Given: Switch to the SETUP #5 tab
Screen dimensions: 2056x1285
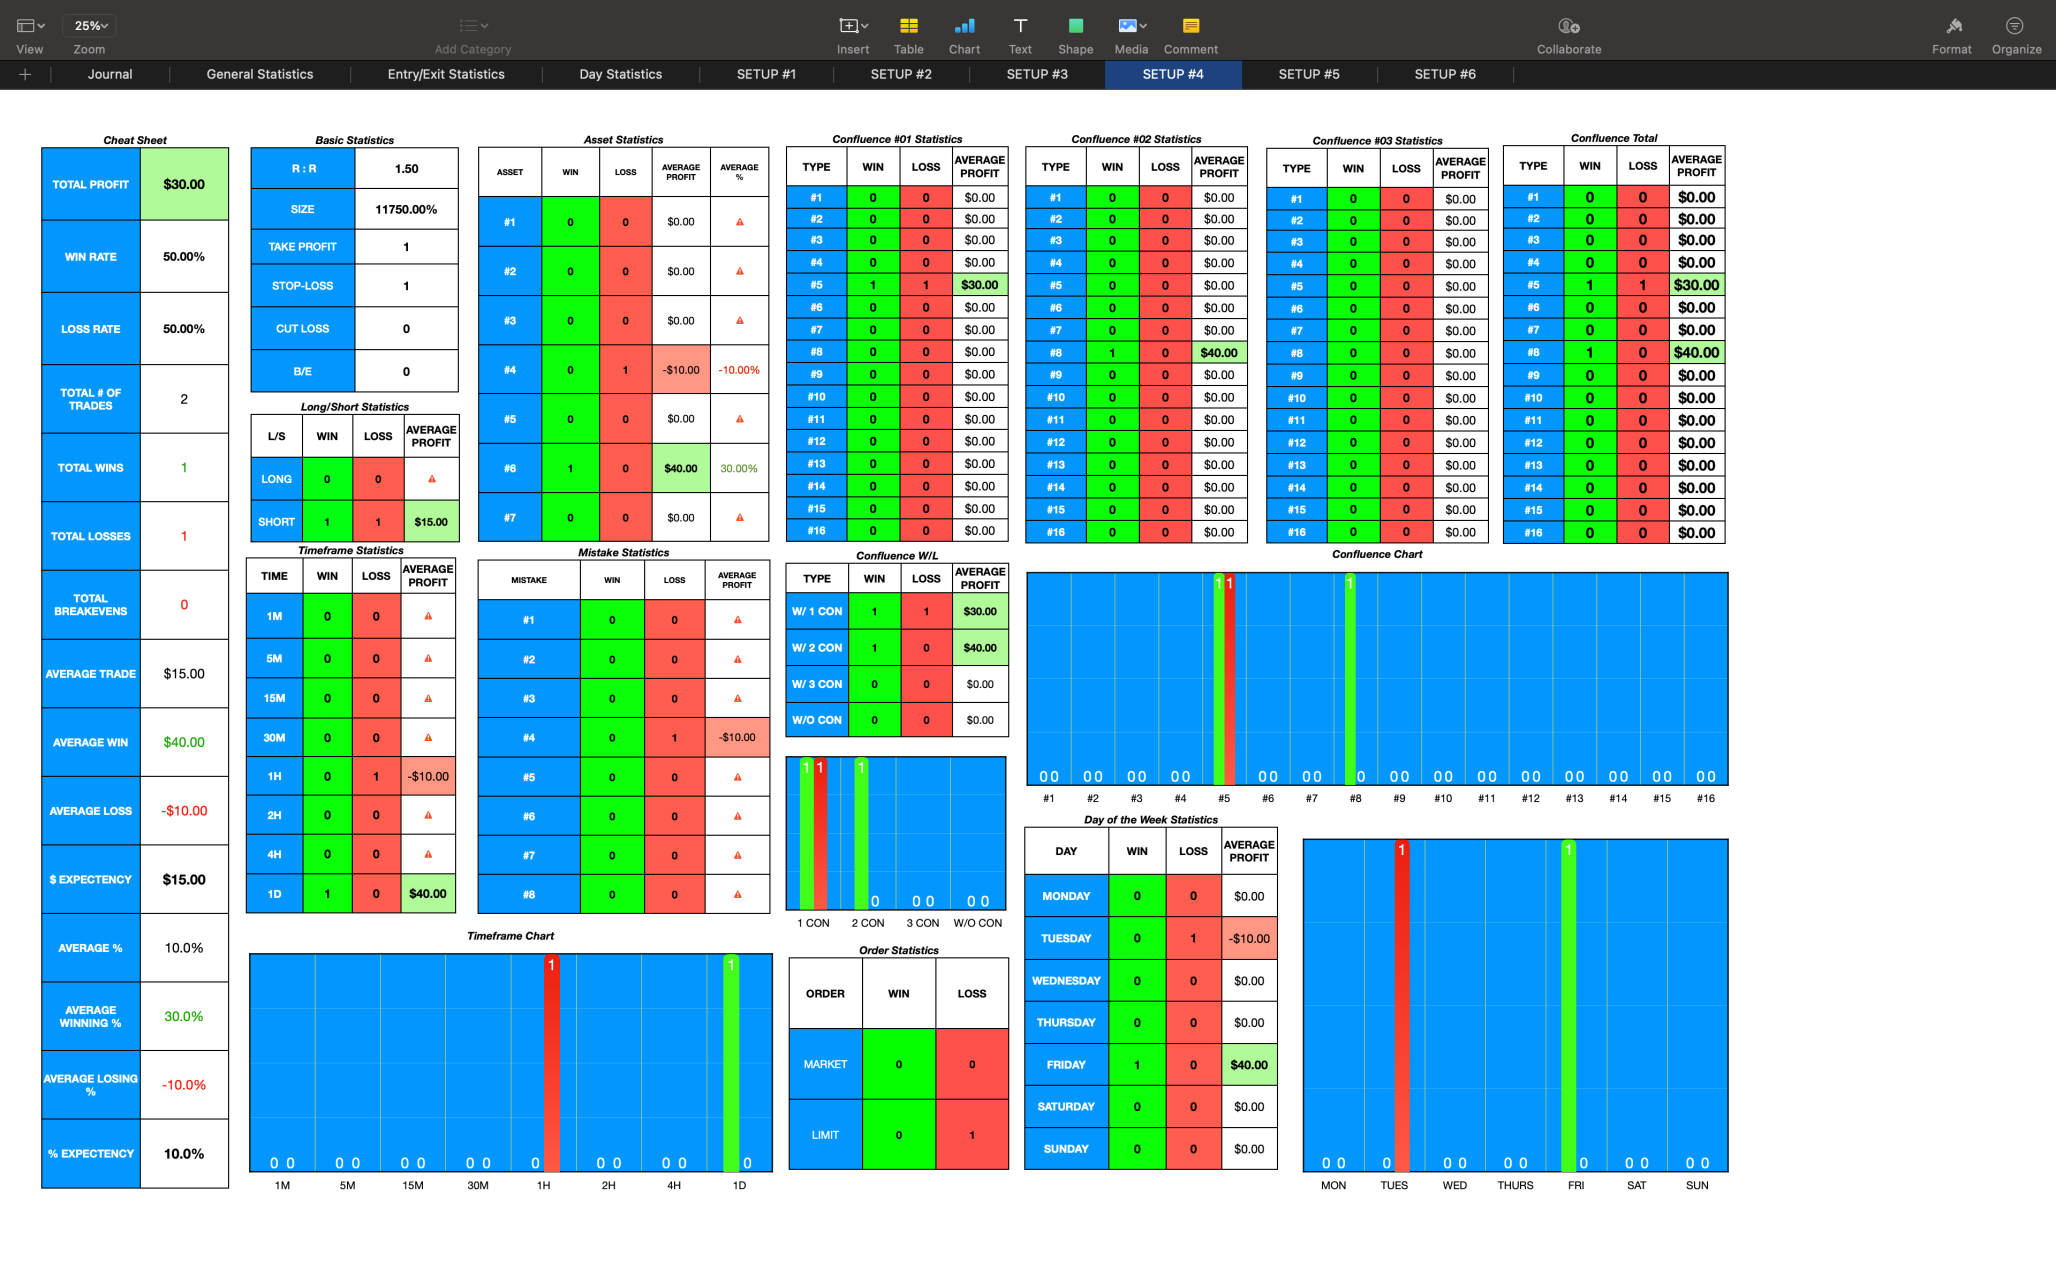Looking at the screenshot, I should point(1308,74).
